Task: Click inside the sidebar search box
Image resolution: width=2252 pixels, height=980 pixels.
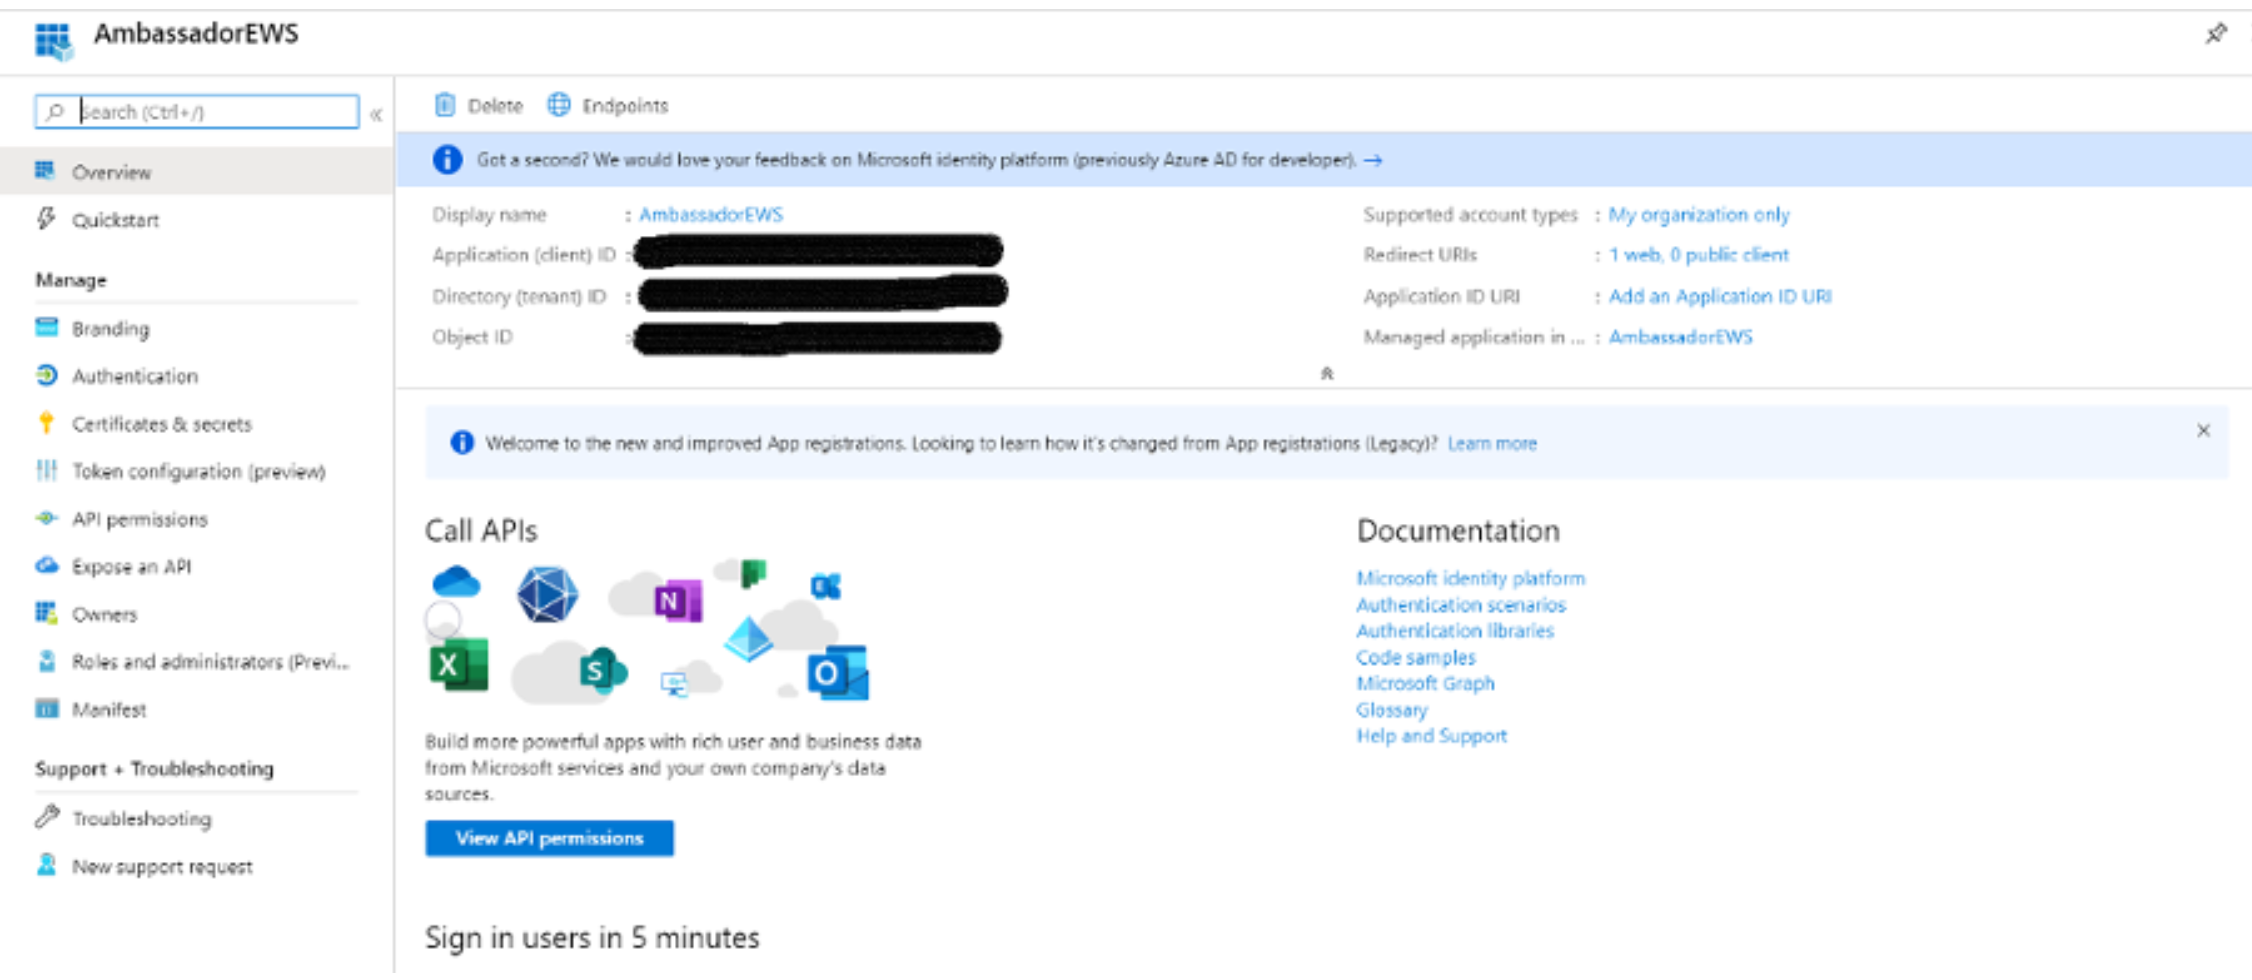Action: [200, 111]
